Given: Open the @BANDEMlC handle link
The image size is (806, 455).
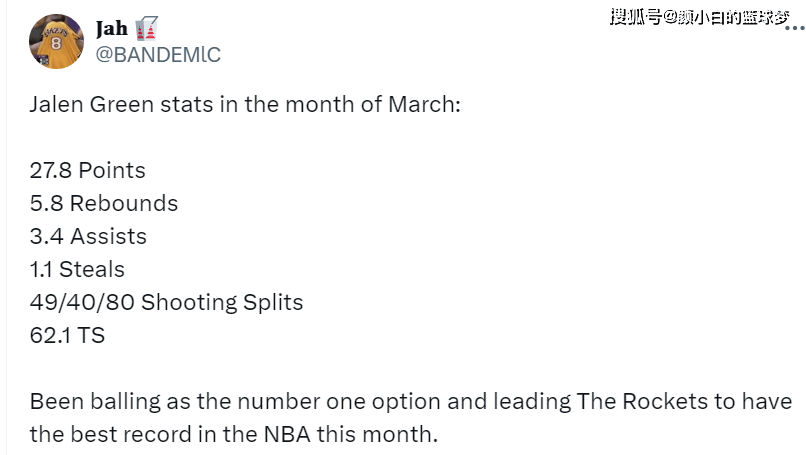Looking at the screenshot, I should click(157, 55).
